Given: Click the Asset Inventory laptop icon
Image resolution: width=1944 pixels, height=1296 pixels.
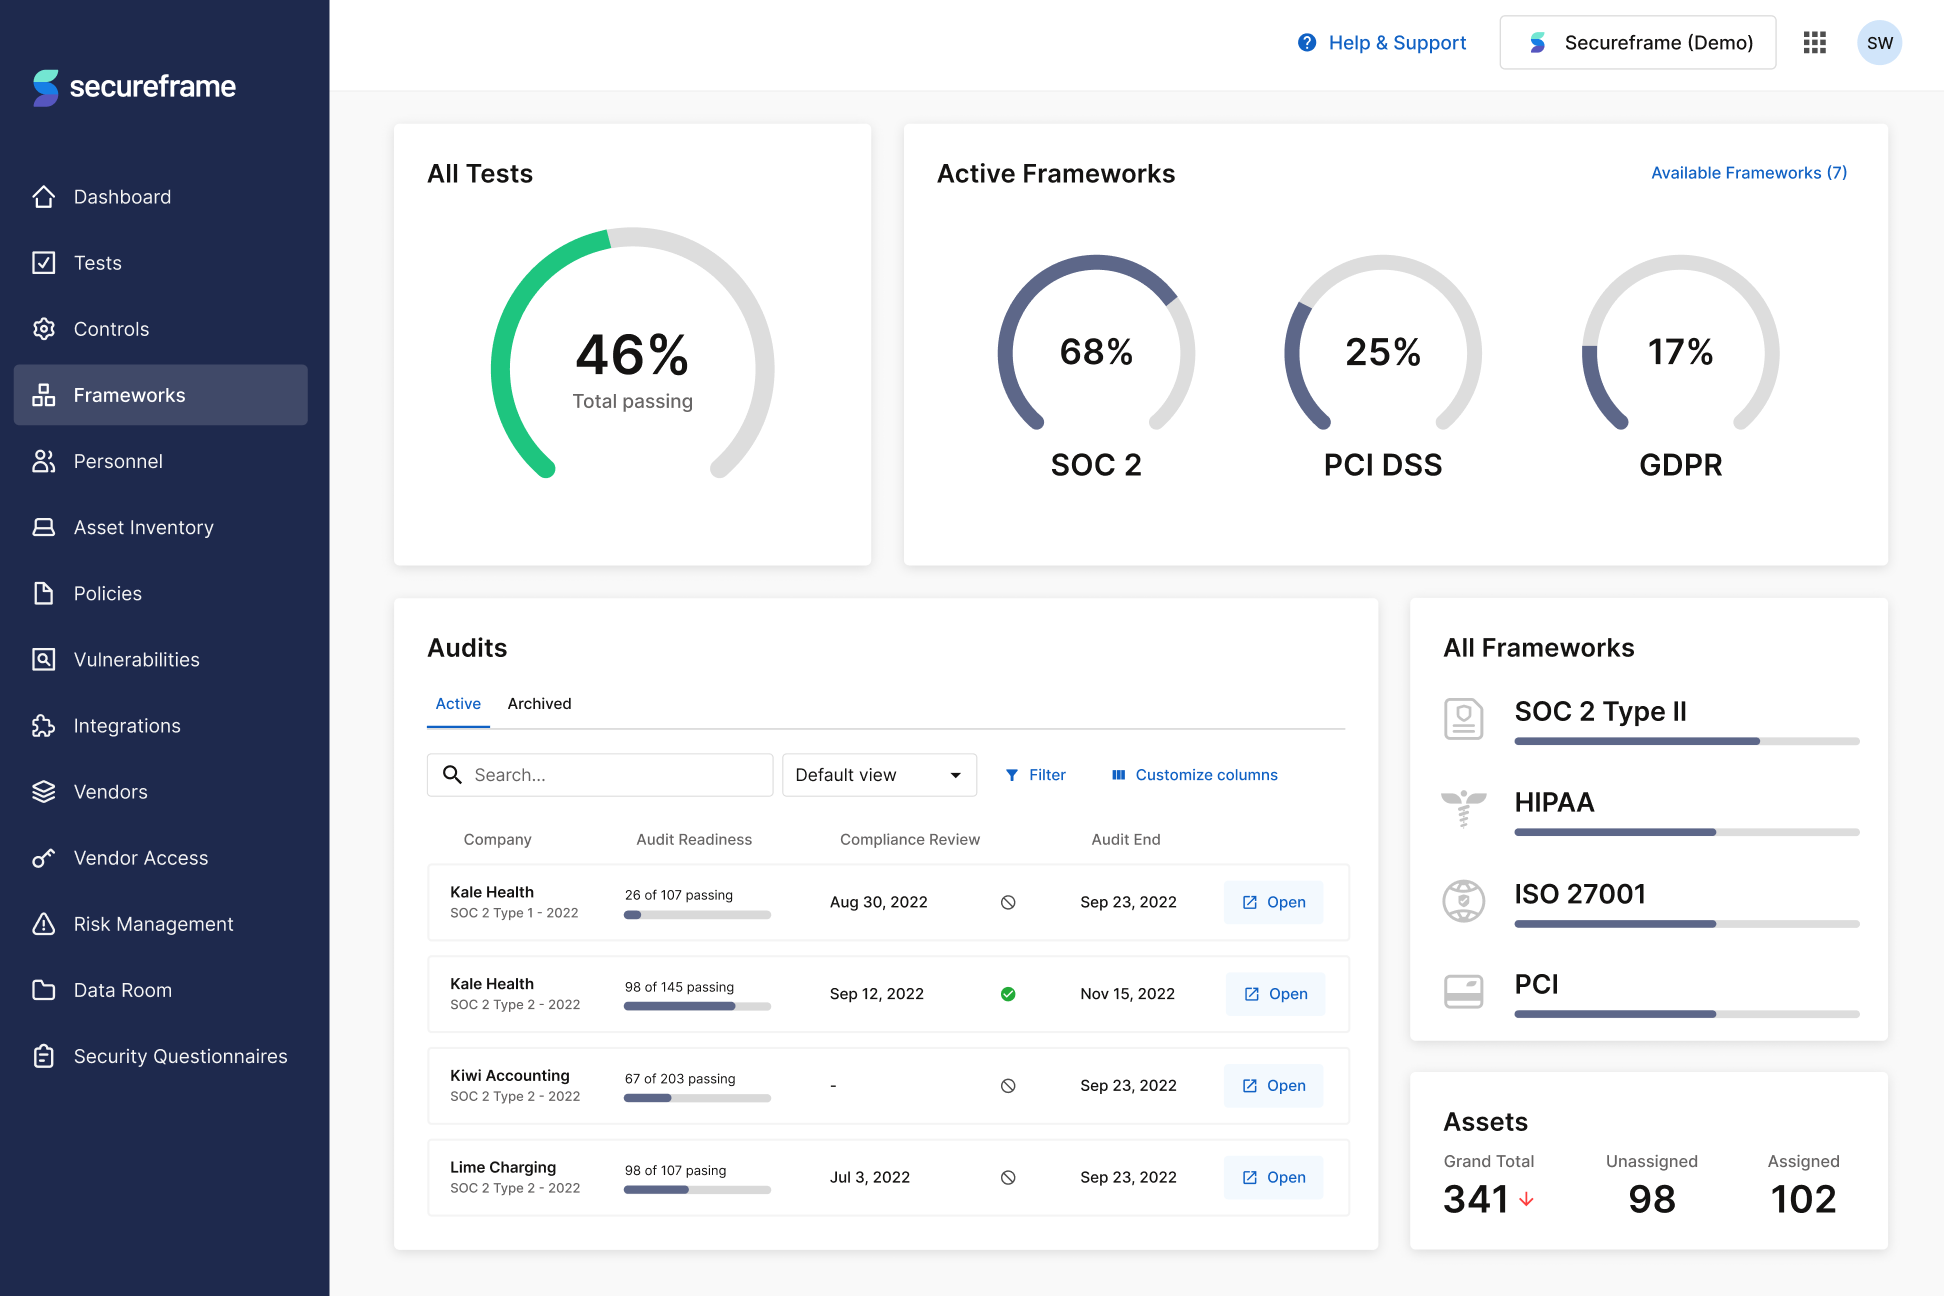Looking at the screenshot, I should pos(44,527).
